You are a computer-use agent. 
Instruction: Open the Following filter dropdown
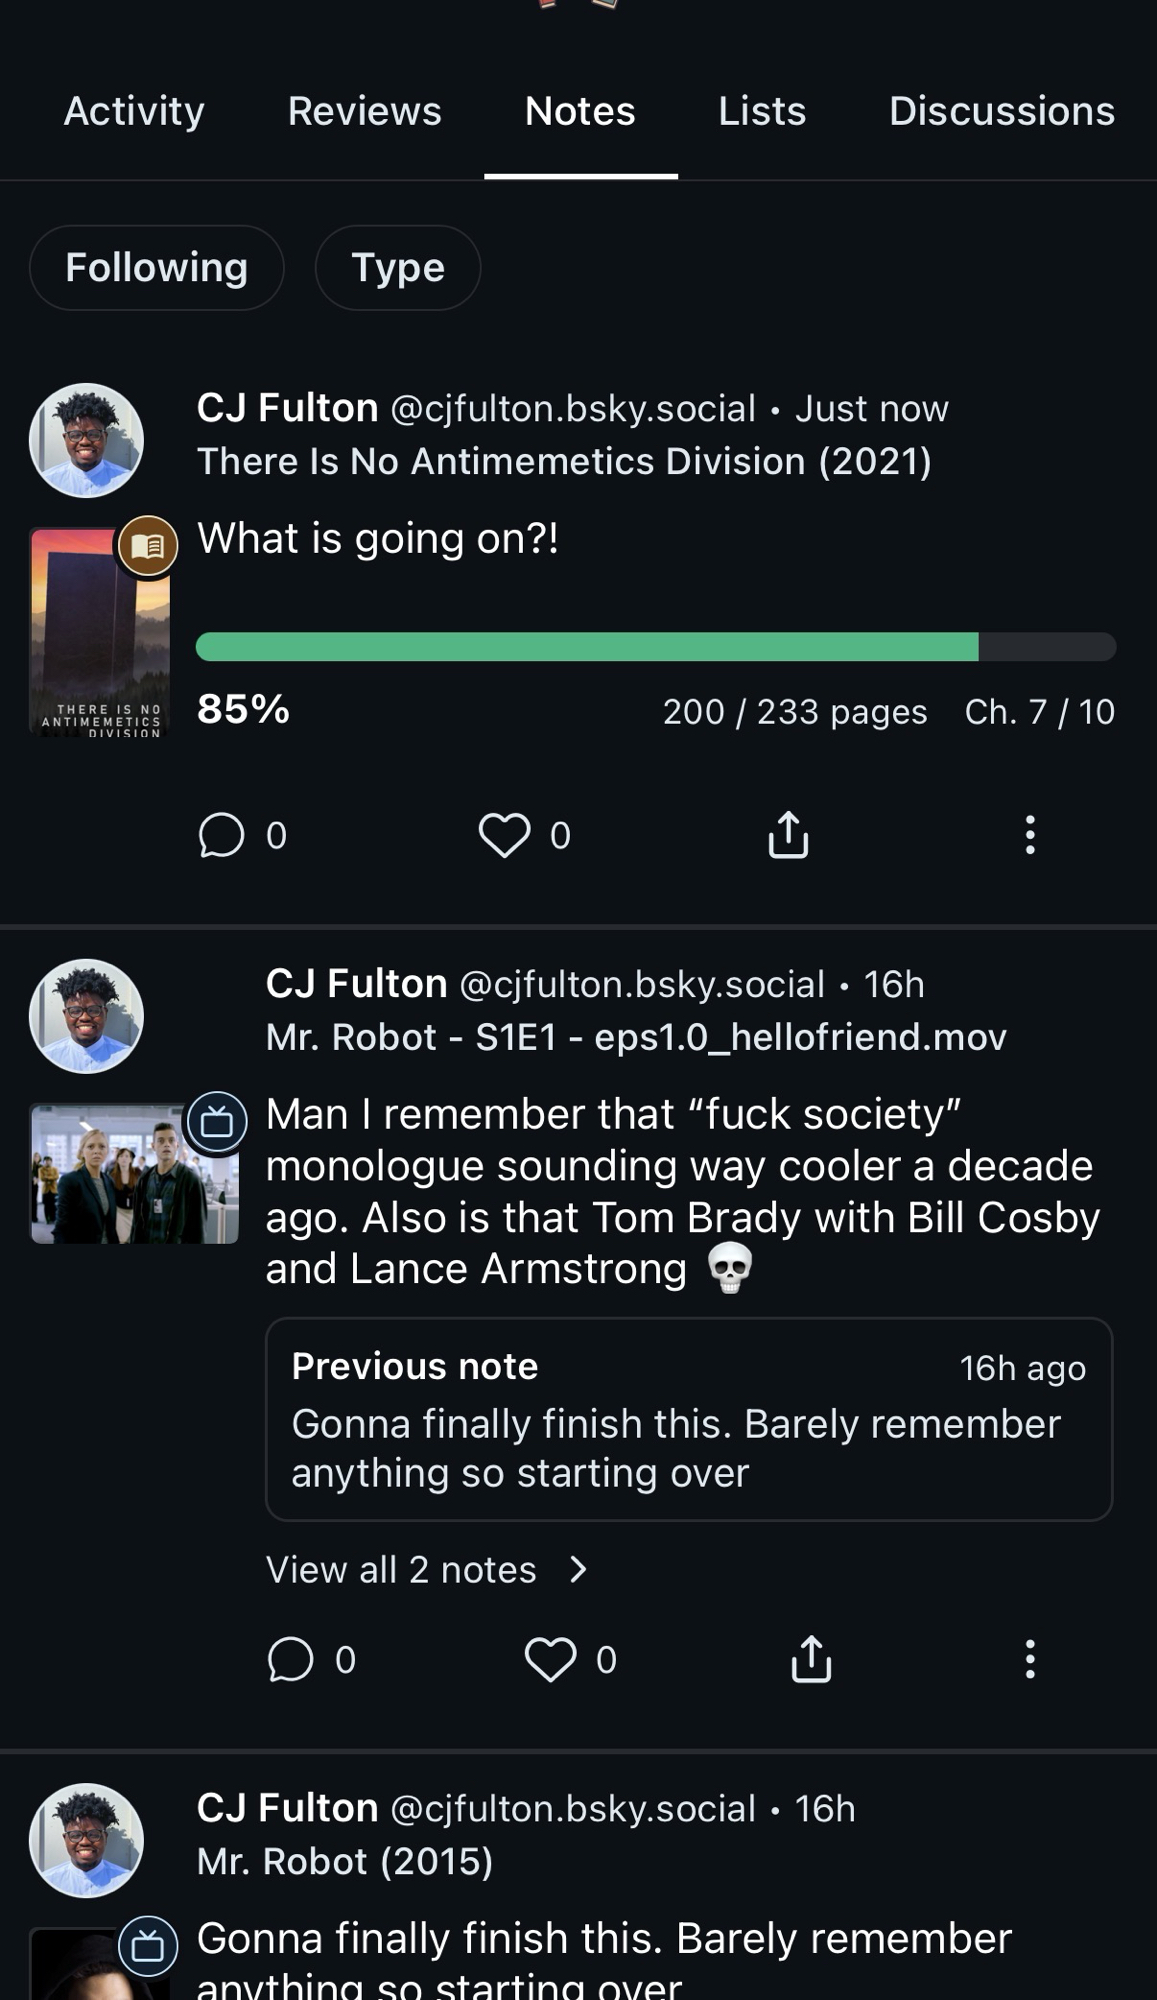pyautogui.click(x=157, y=268)
